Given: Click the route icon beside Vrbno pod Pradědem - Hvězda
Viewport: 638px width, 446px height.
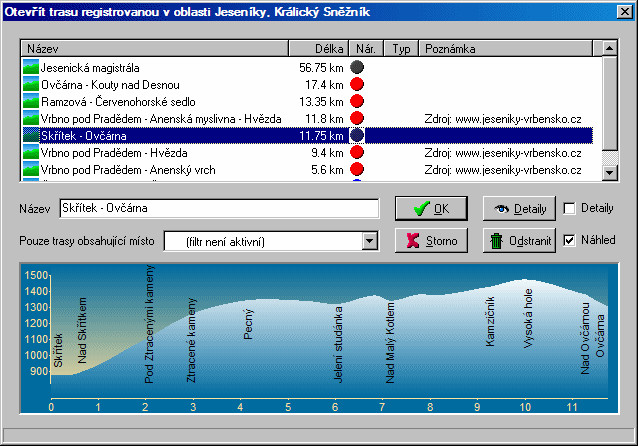Looking at the screenshot, I should (x=31, y=153).
